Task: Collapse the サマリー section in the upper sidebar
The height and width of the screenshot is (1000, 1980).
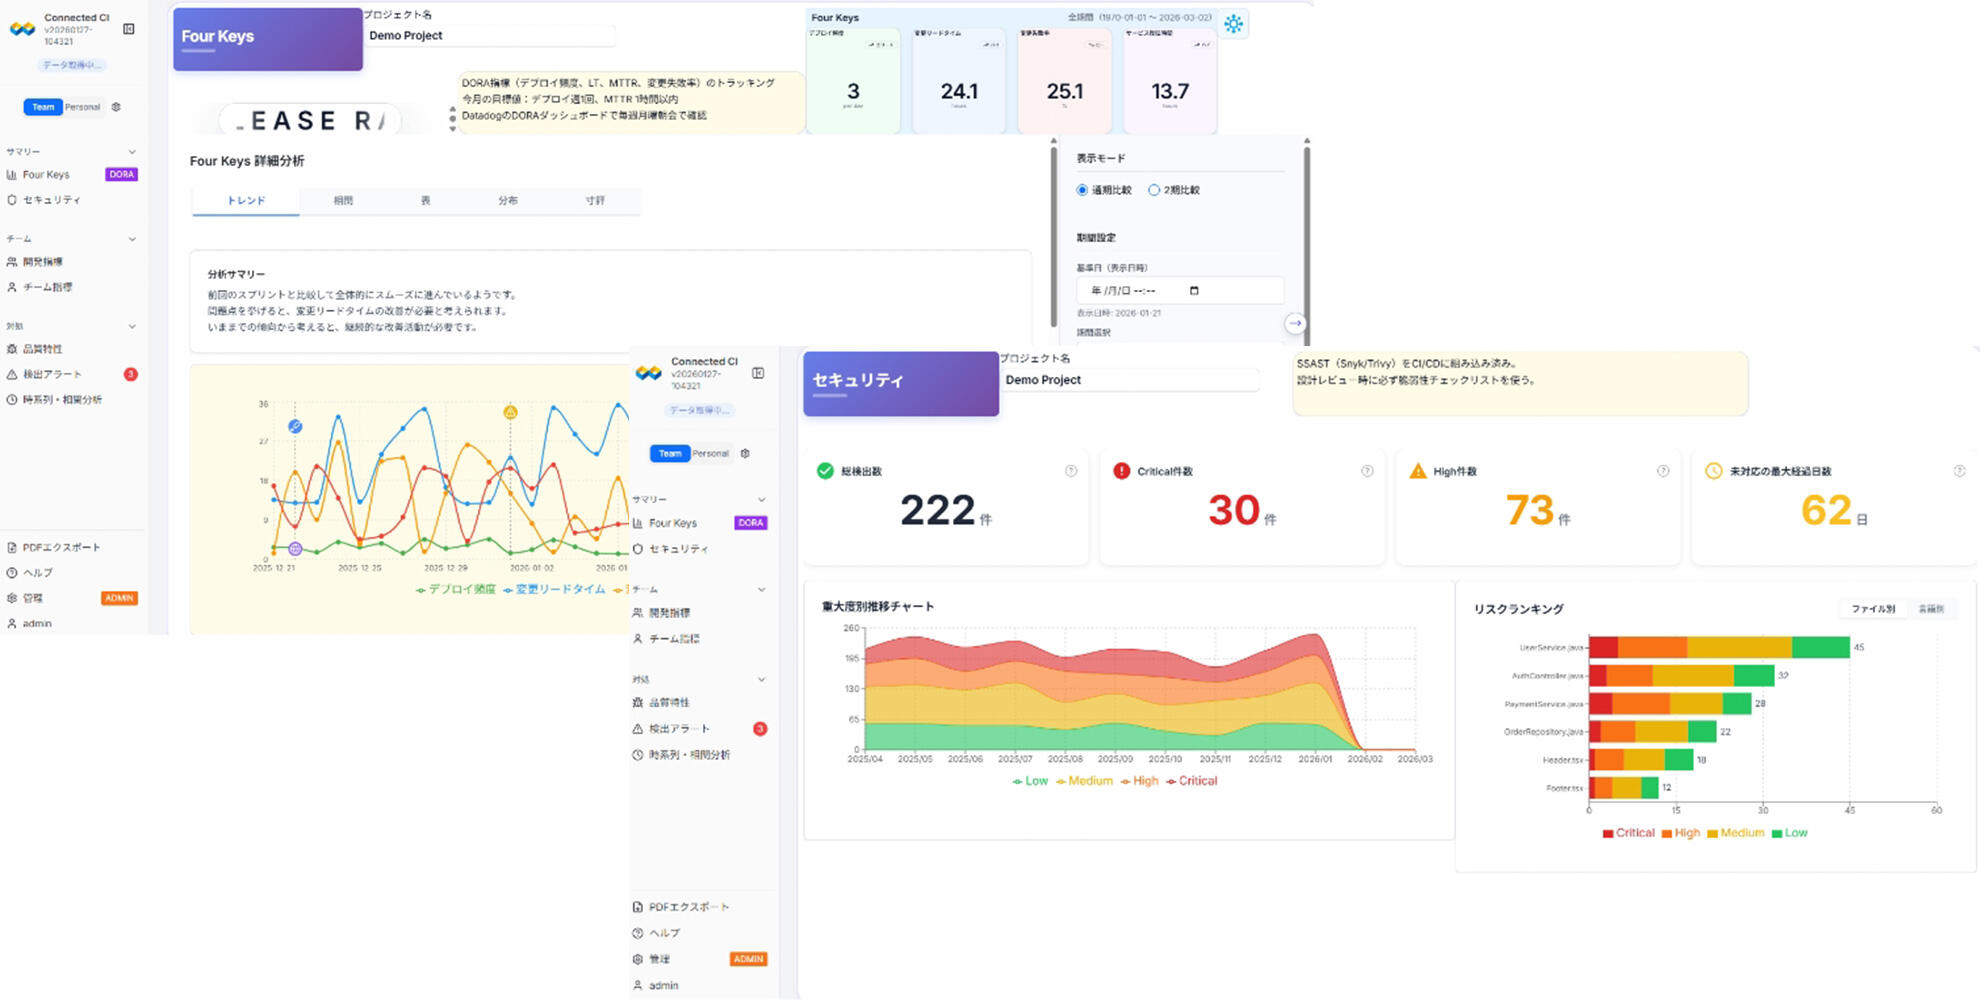Action: pyautogui.click(x=132, y=152)
